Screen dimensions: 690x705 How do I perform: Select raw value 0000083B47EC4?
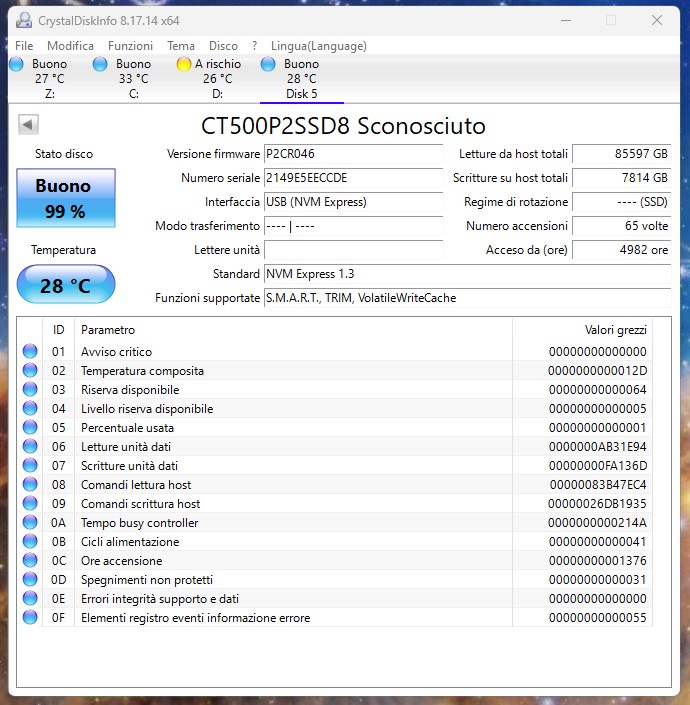(x=598, y=485)
